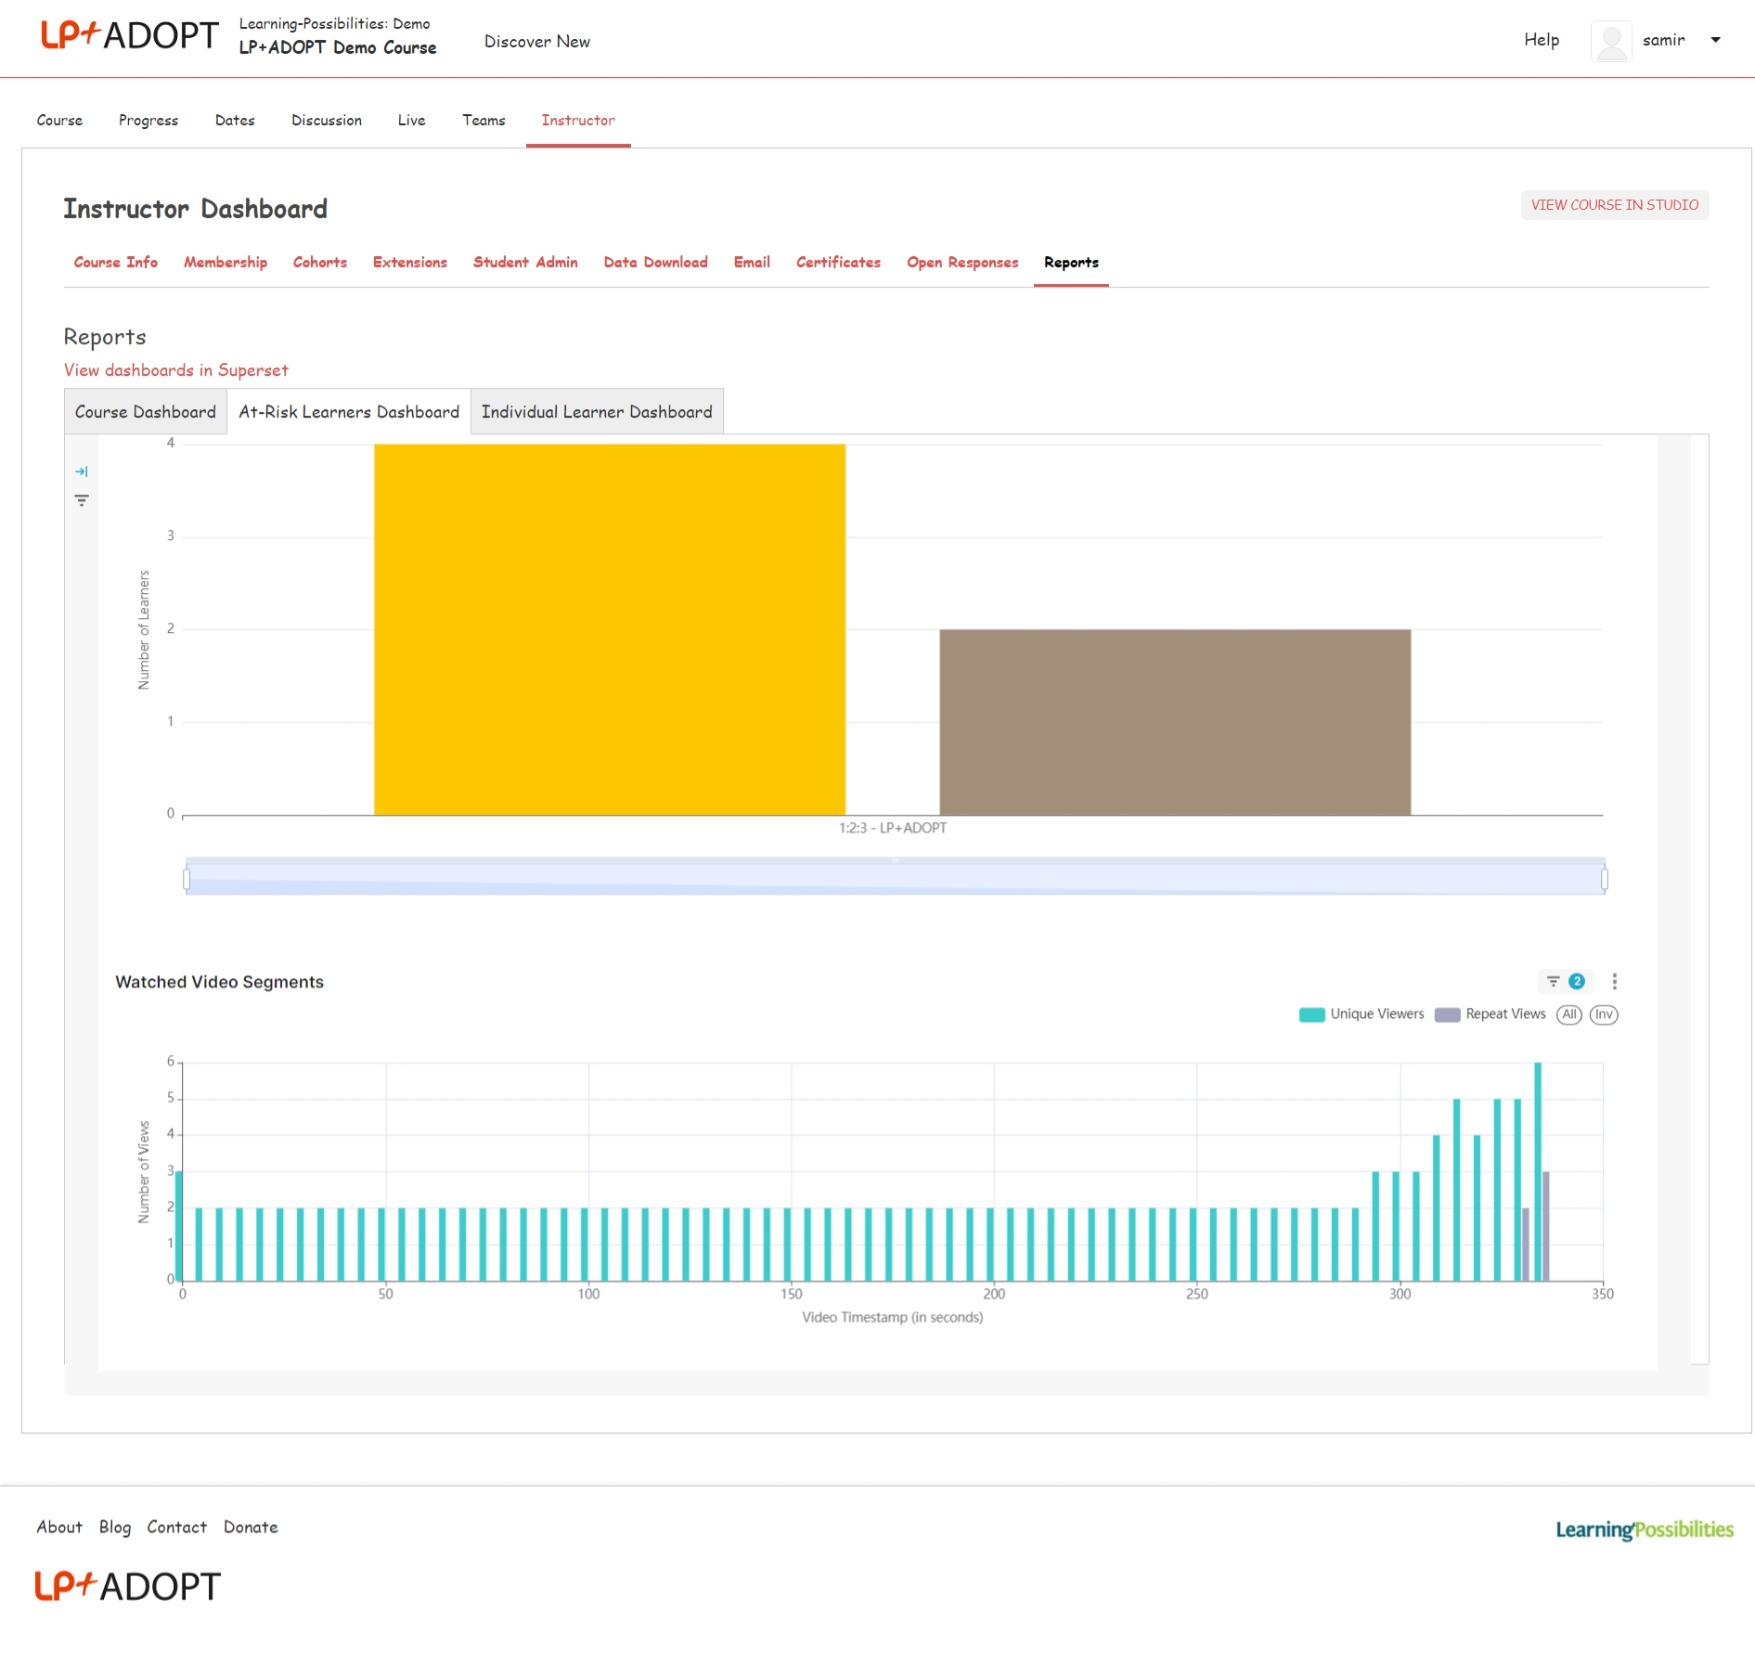
Task: Invert legend selection with Inv button
Action: pos(1604,1014)
